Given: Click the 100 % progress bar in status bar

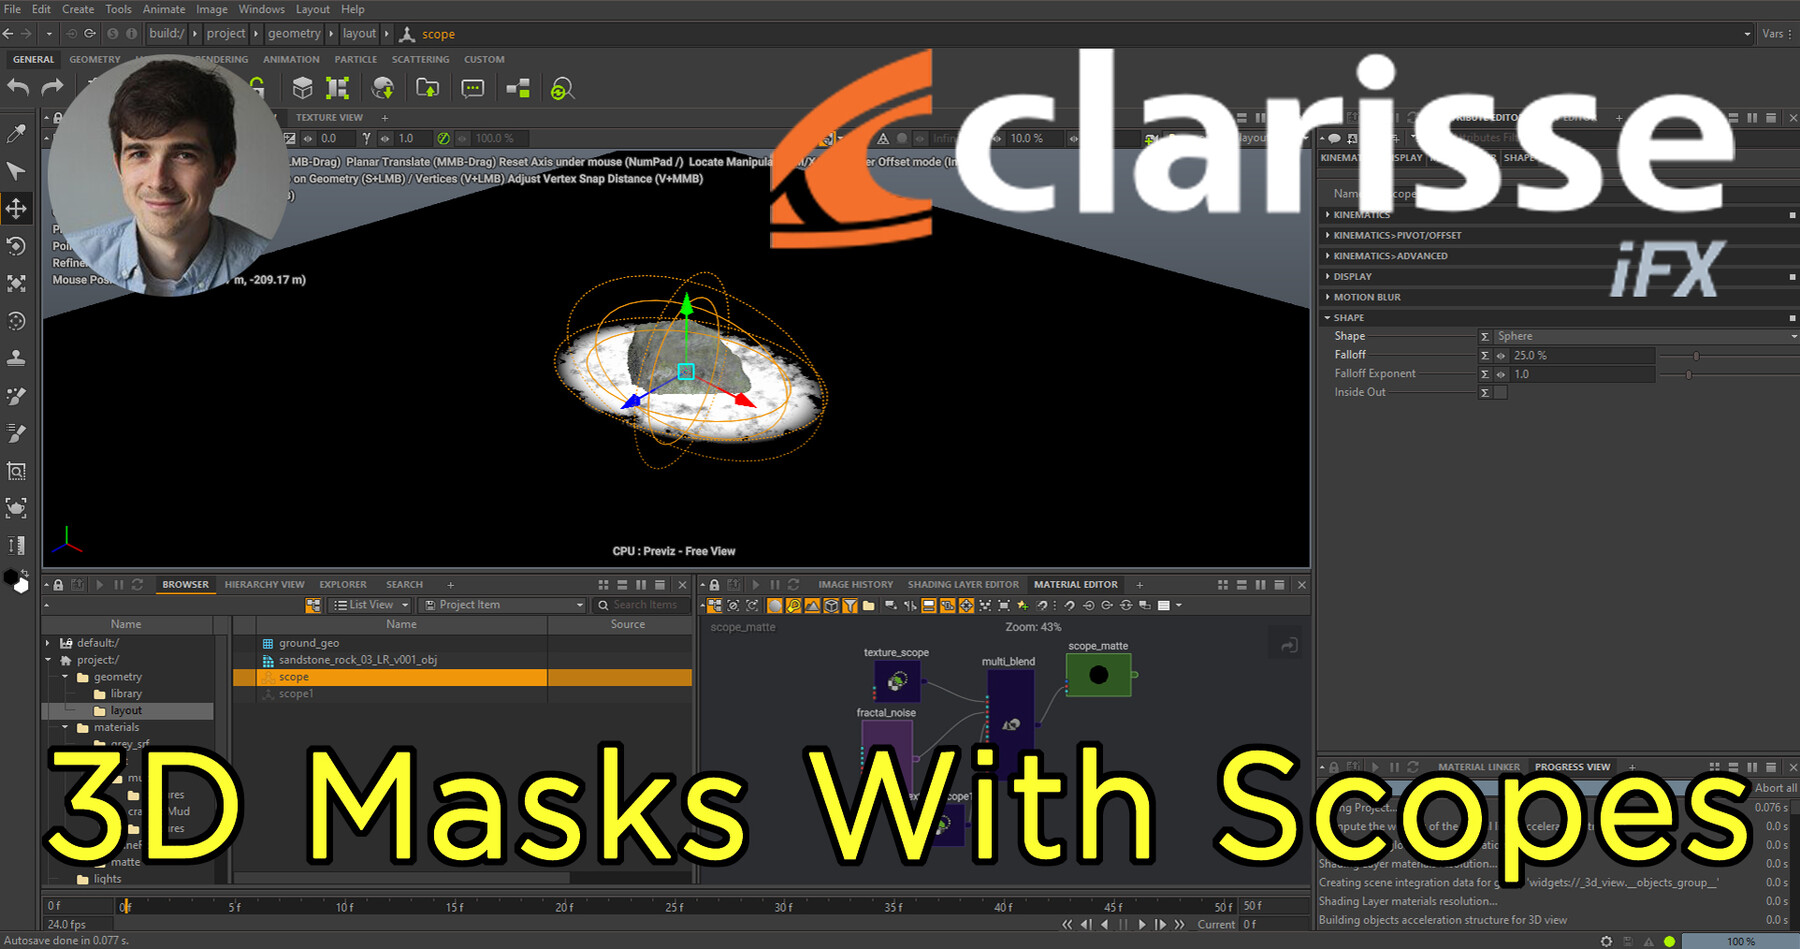Looking at the screenshot, I should 1740,941.
